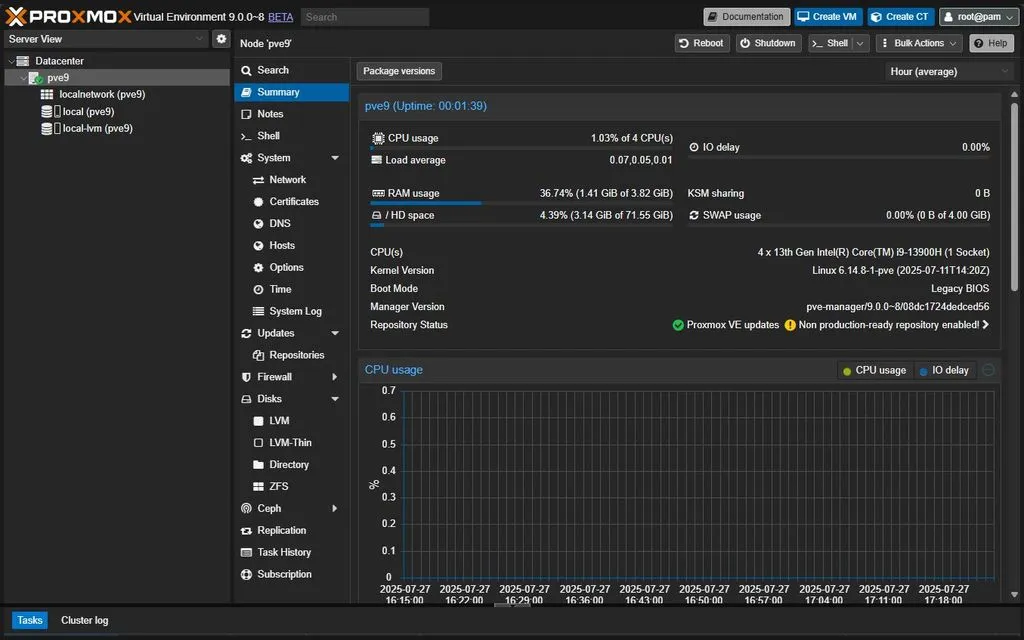
Task: Toggle IO delay series in the chart legend
Action: coord(944,369)
